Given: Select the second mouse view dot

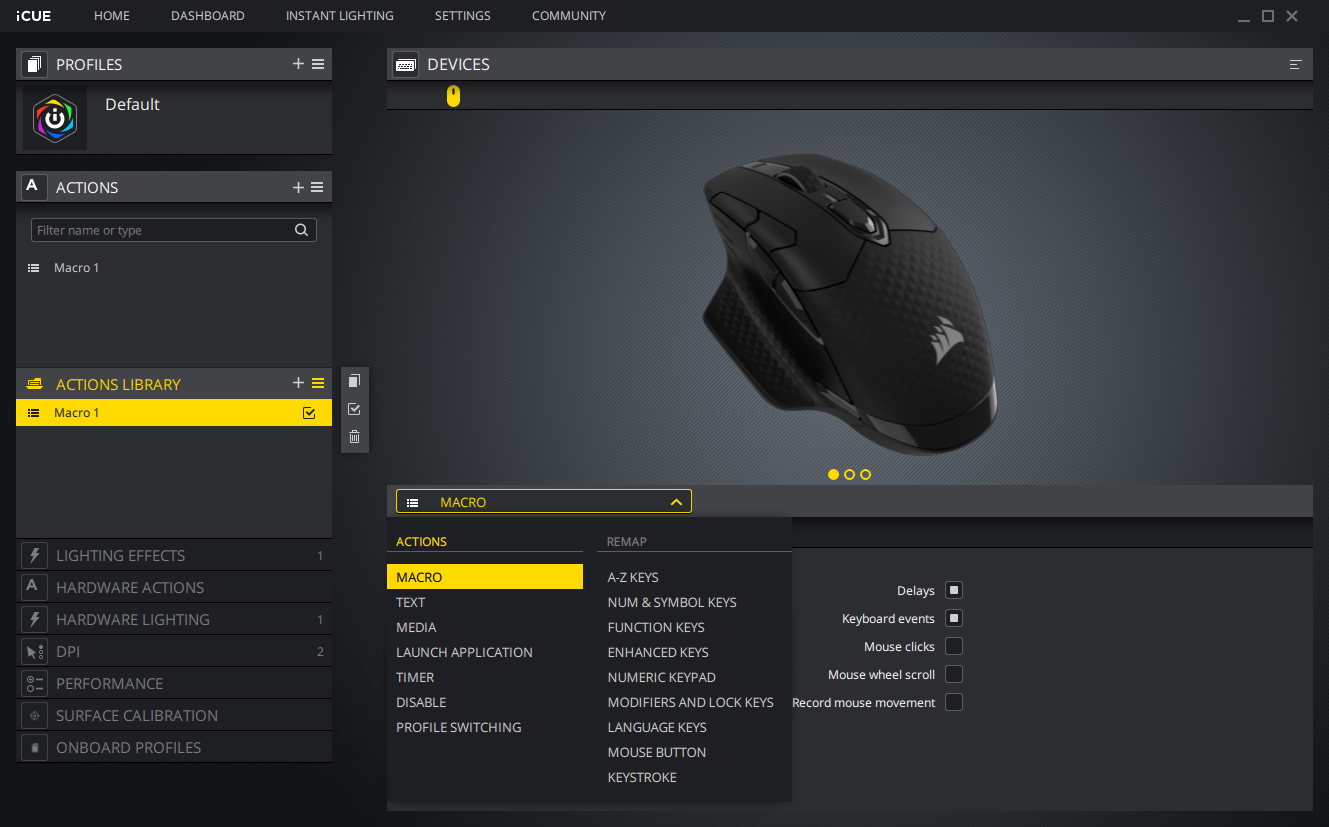Looking at the screenshot, I should coord(850,474).
